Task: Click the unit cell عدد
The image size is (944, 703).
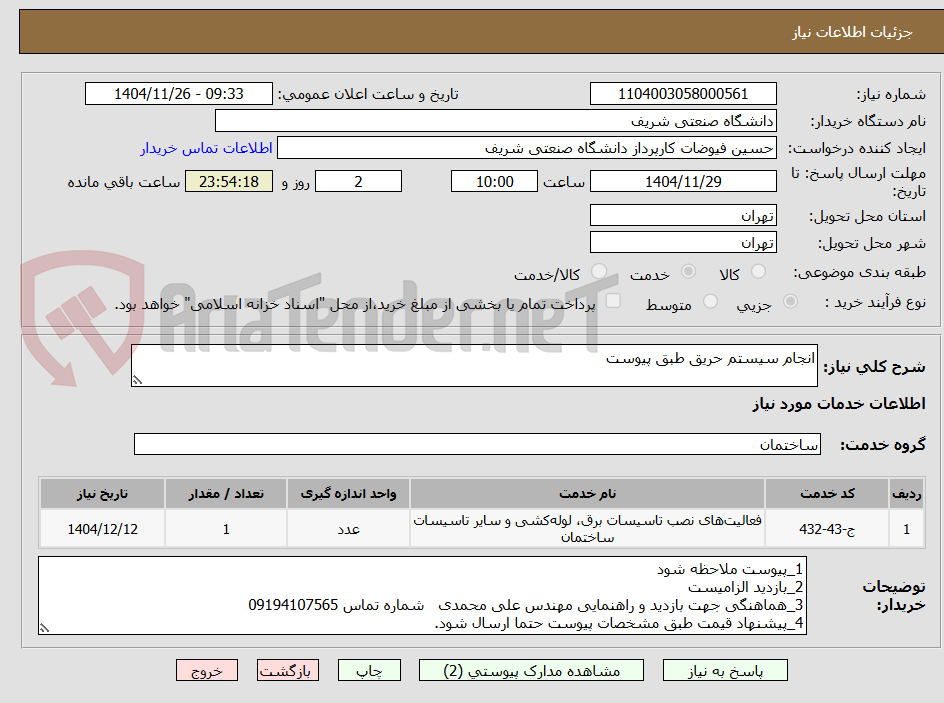Action: pyautogui.click(x=349, y=529)
